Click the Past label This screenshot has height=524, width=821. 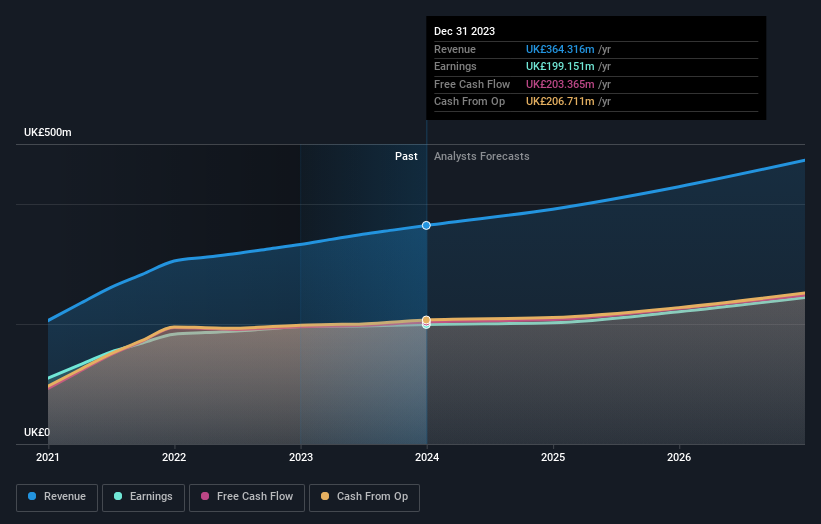coord(406,157)
